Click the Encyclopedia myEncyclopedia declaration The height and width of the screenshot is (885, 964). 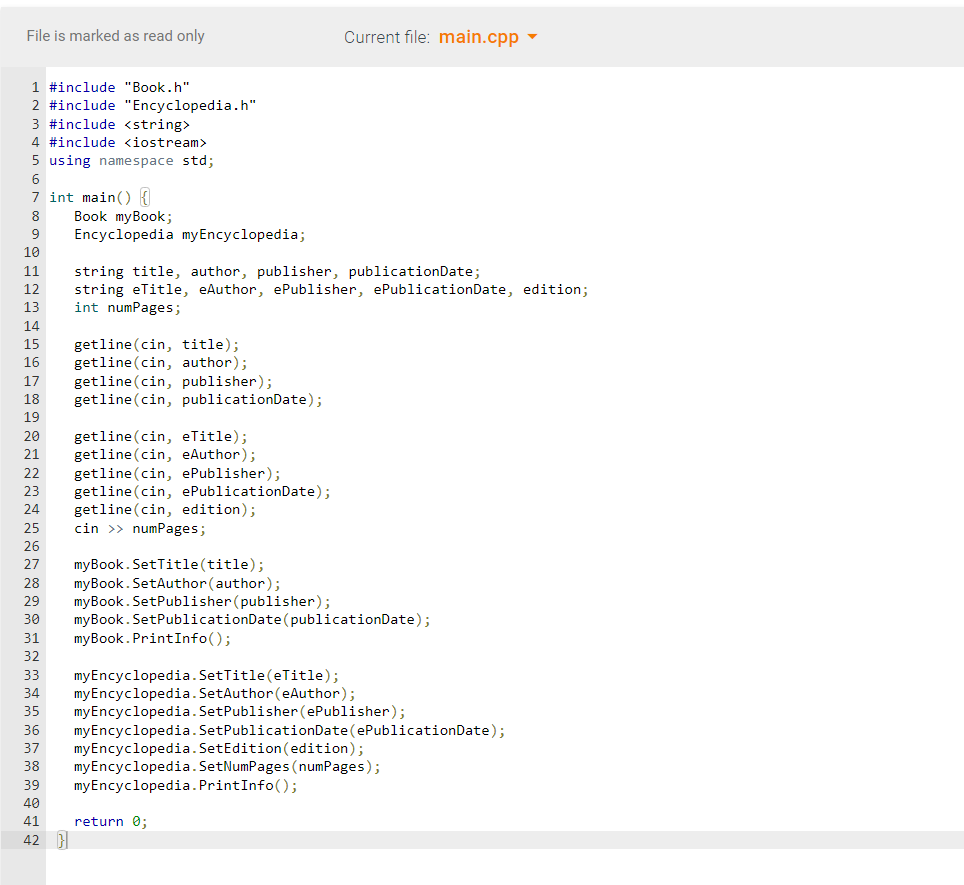click(x=189, y=234)
